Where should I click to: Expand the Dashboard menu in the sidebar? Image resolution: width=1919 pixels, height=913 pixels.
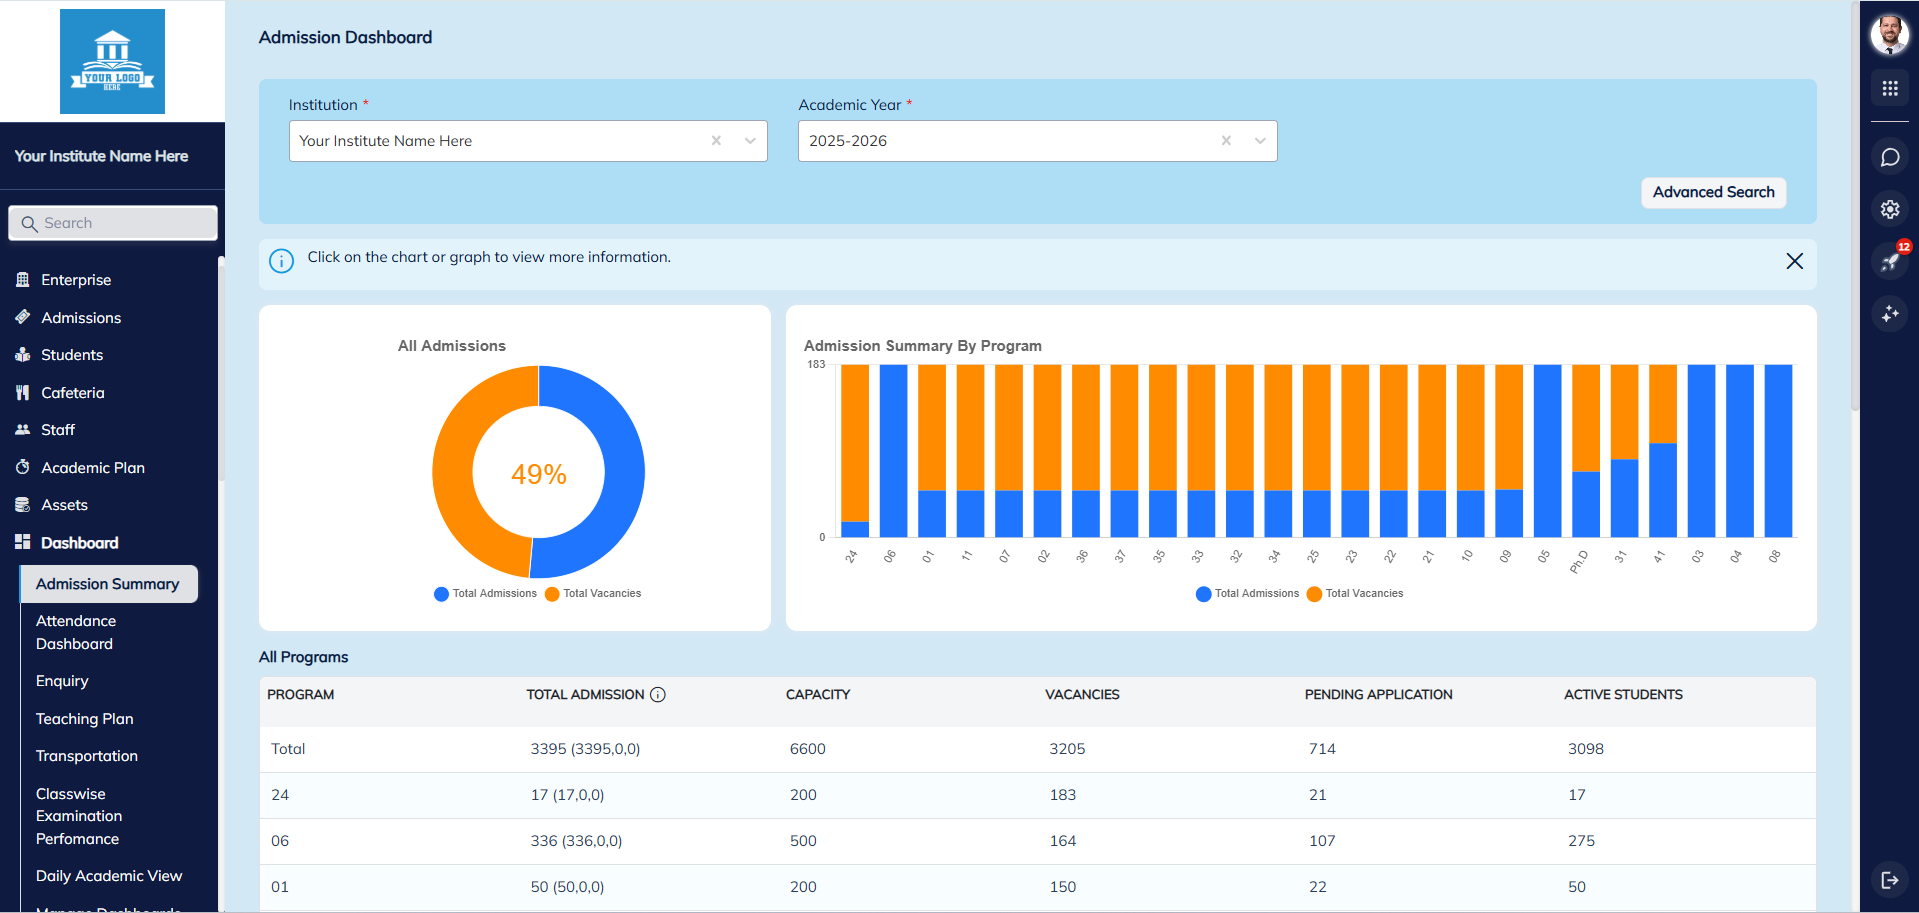click(x=80, y=542)
